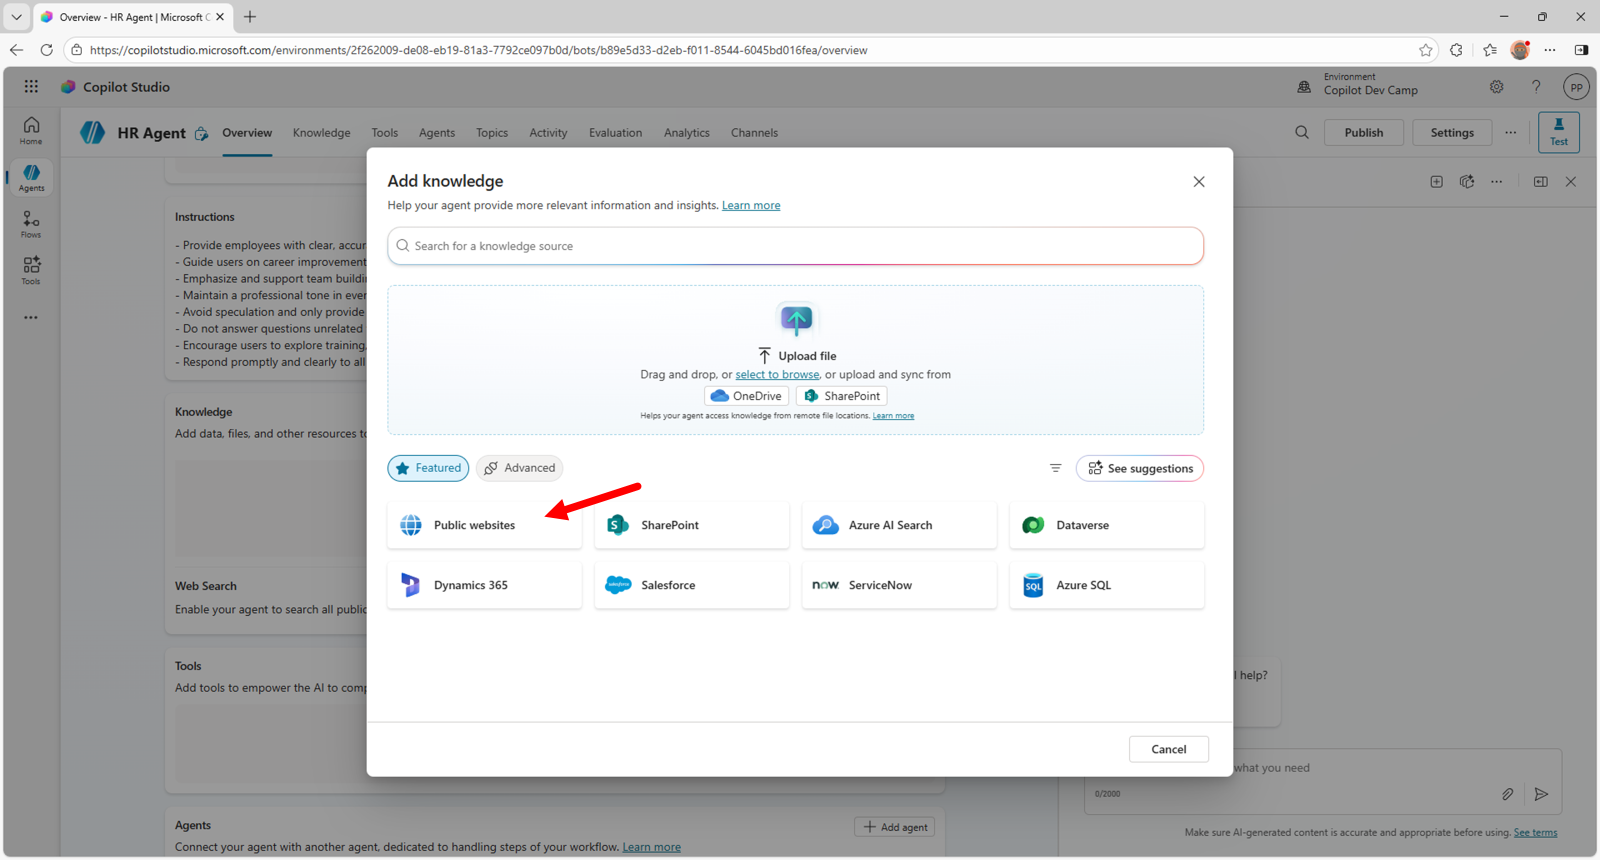
Task: Choose ServiceNow knowledge source
Action: (899, 585)
